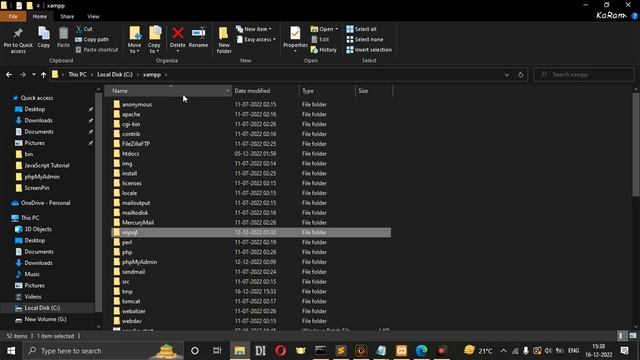Switch to large icons view
This screenshot has height=360, width=640.
tap(633, 336)
